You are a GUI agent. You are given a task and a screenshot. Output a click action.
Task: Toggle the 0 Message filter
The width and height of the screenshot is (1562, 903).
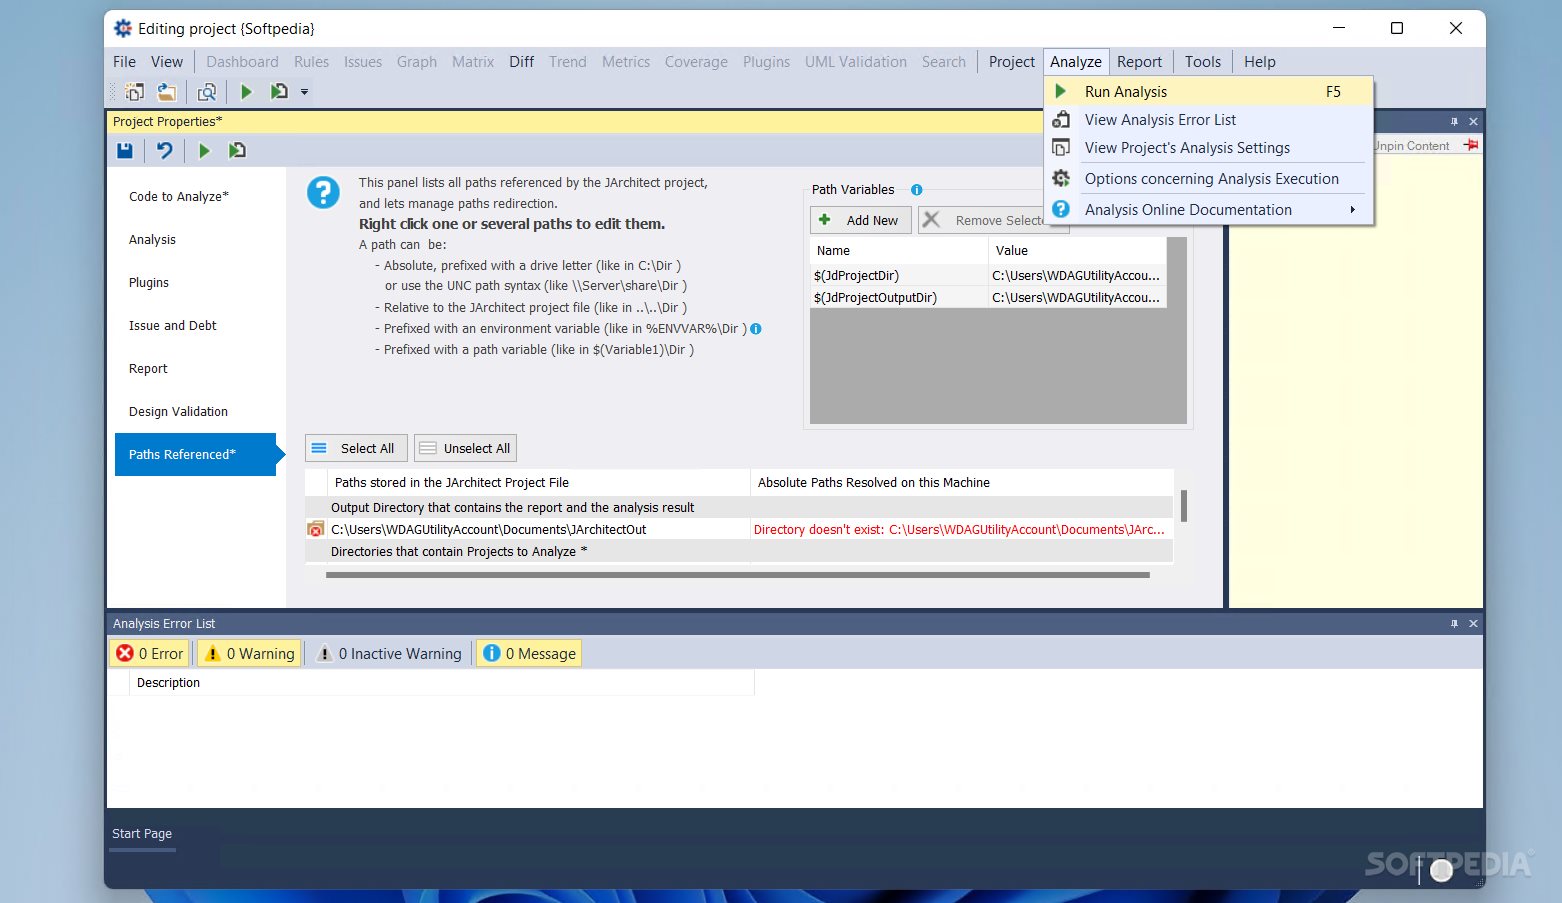(529, 653)
